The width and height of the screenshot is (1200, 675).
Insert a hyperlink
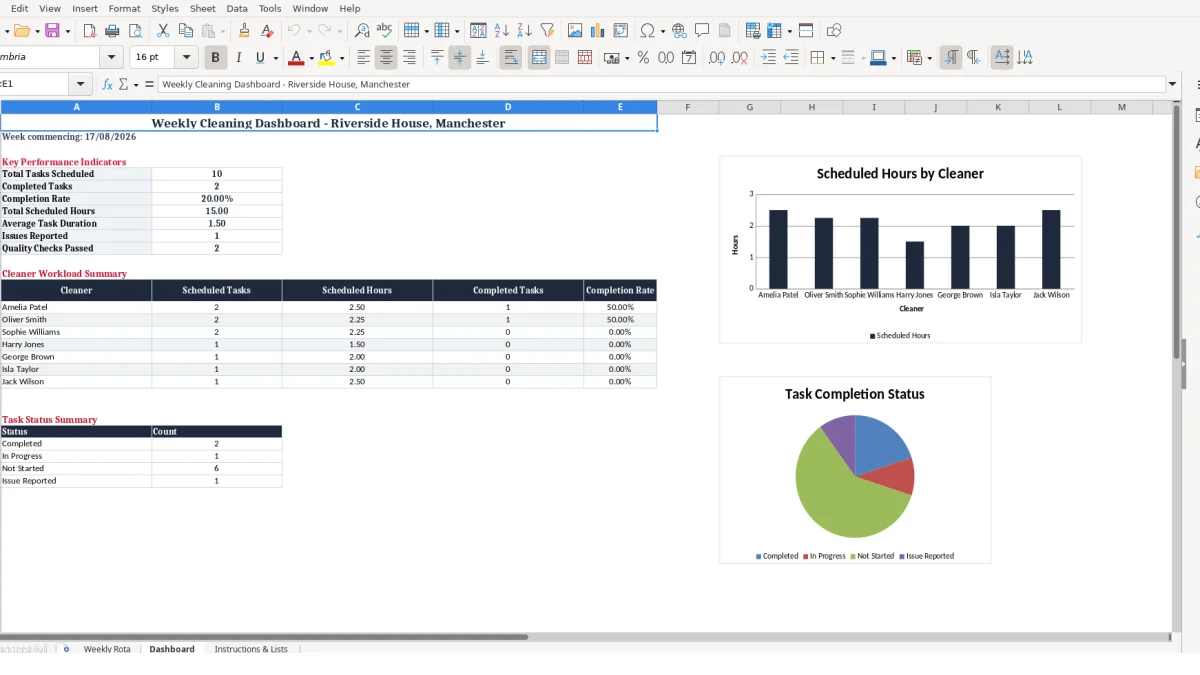point(679,31)
